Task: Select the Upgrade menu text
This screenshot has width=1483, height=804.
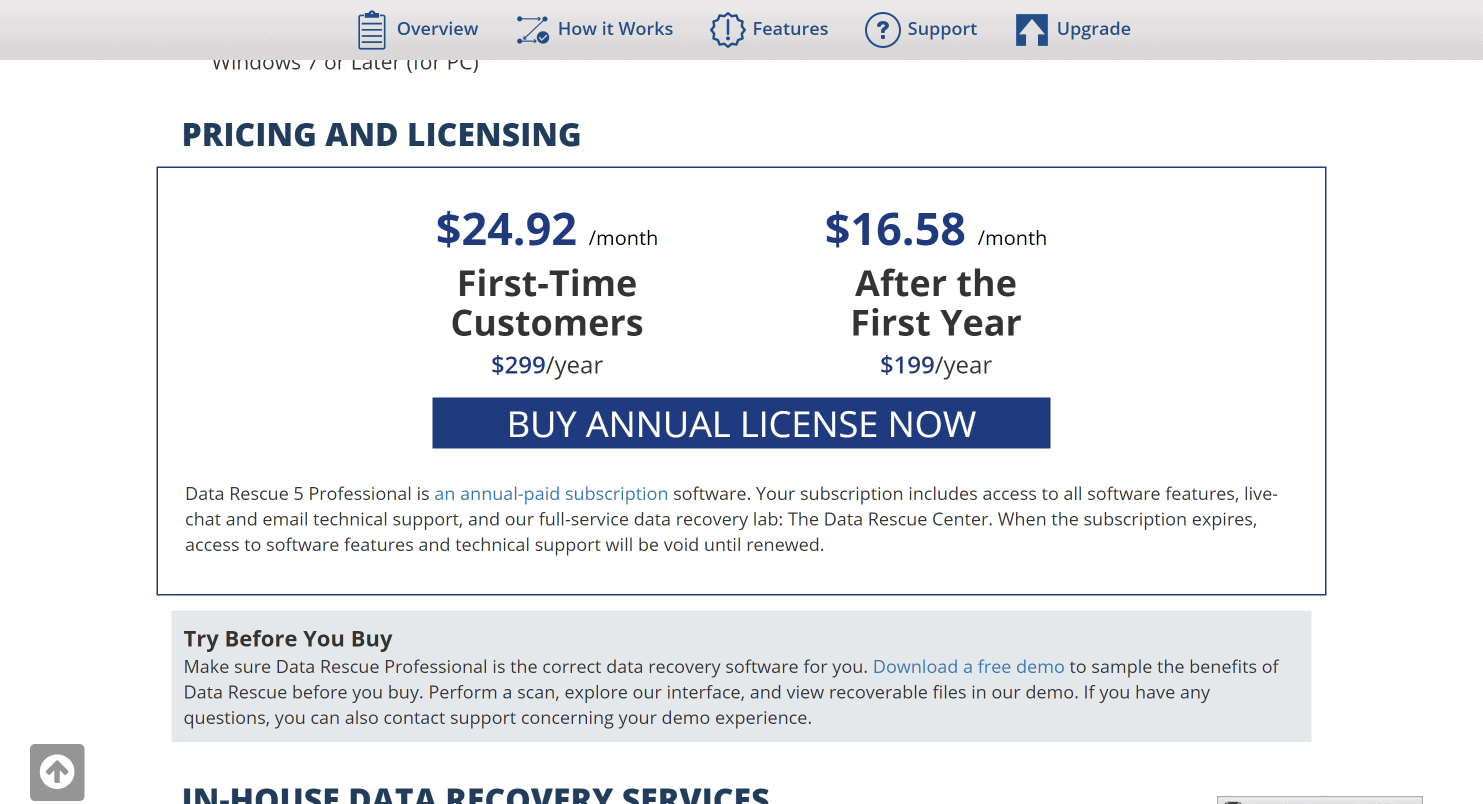Action: [1093, 29]
